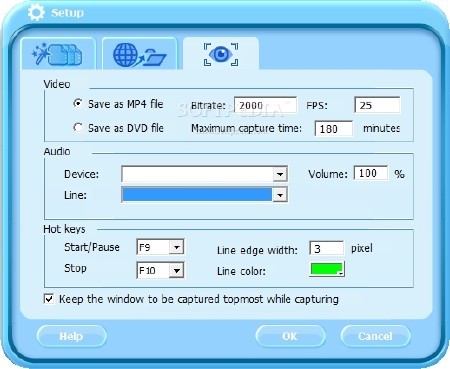Expand the audio Device dropdown
The width and height of the screenshot is (450, 369).
point(280,174)
